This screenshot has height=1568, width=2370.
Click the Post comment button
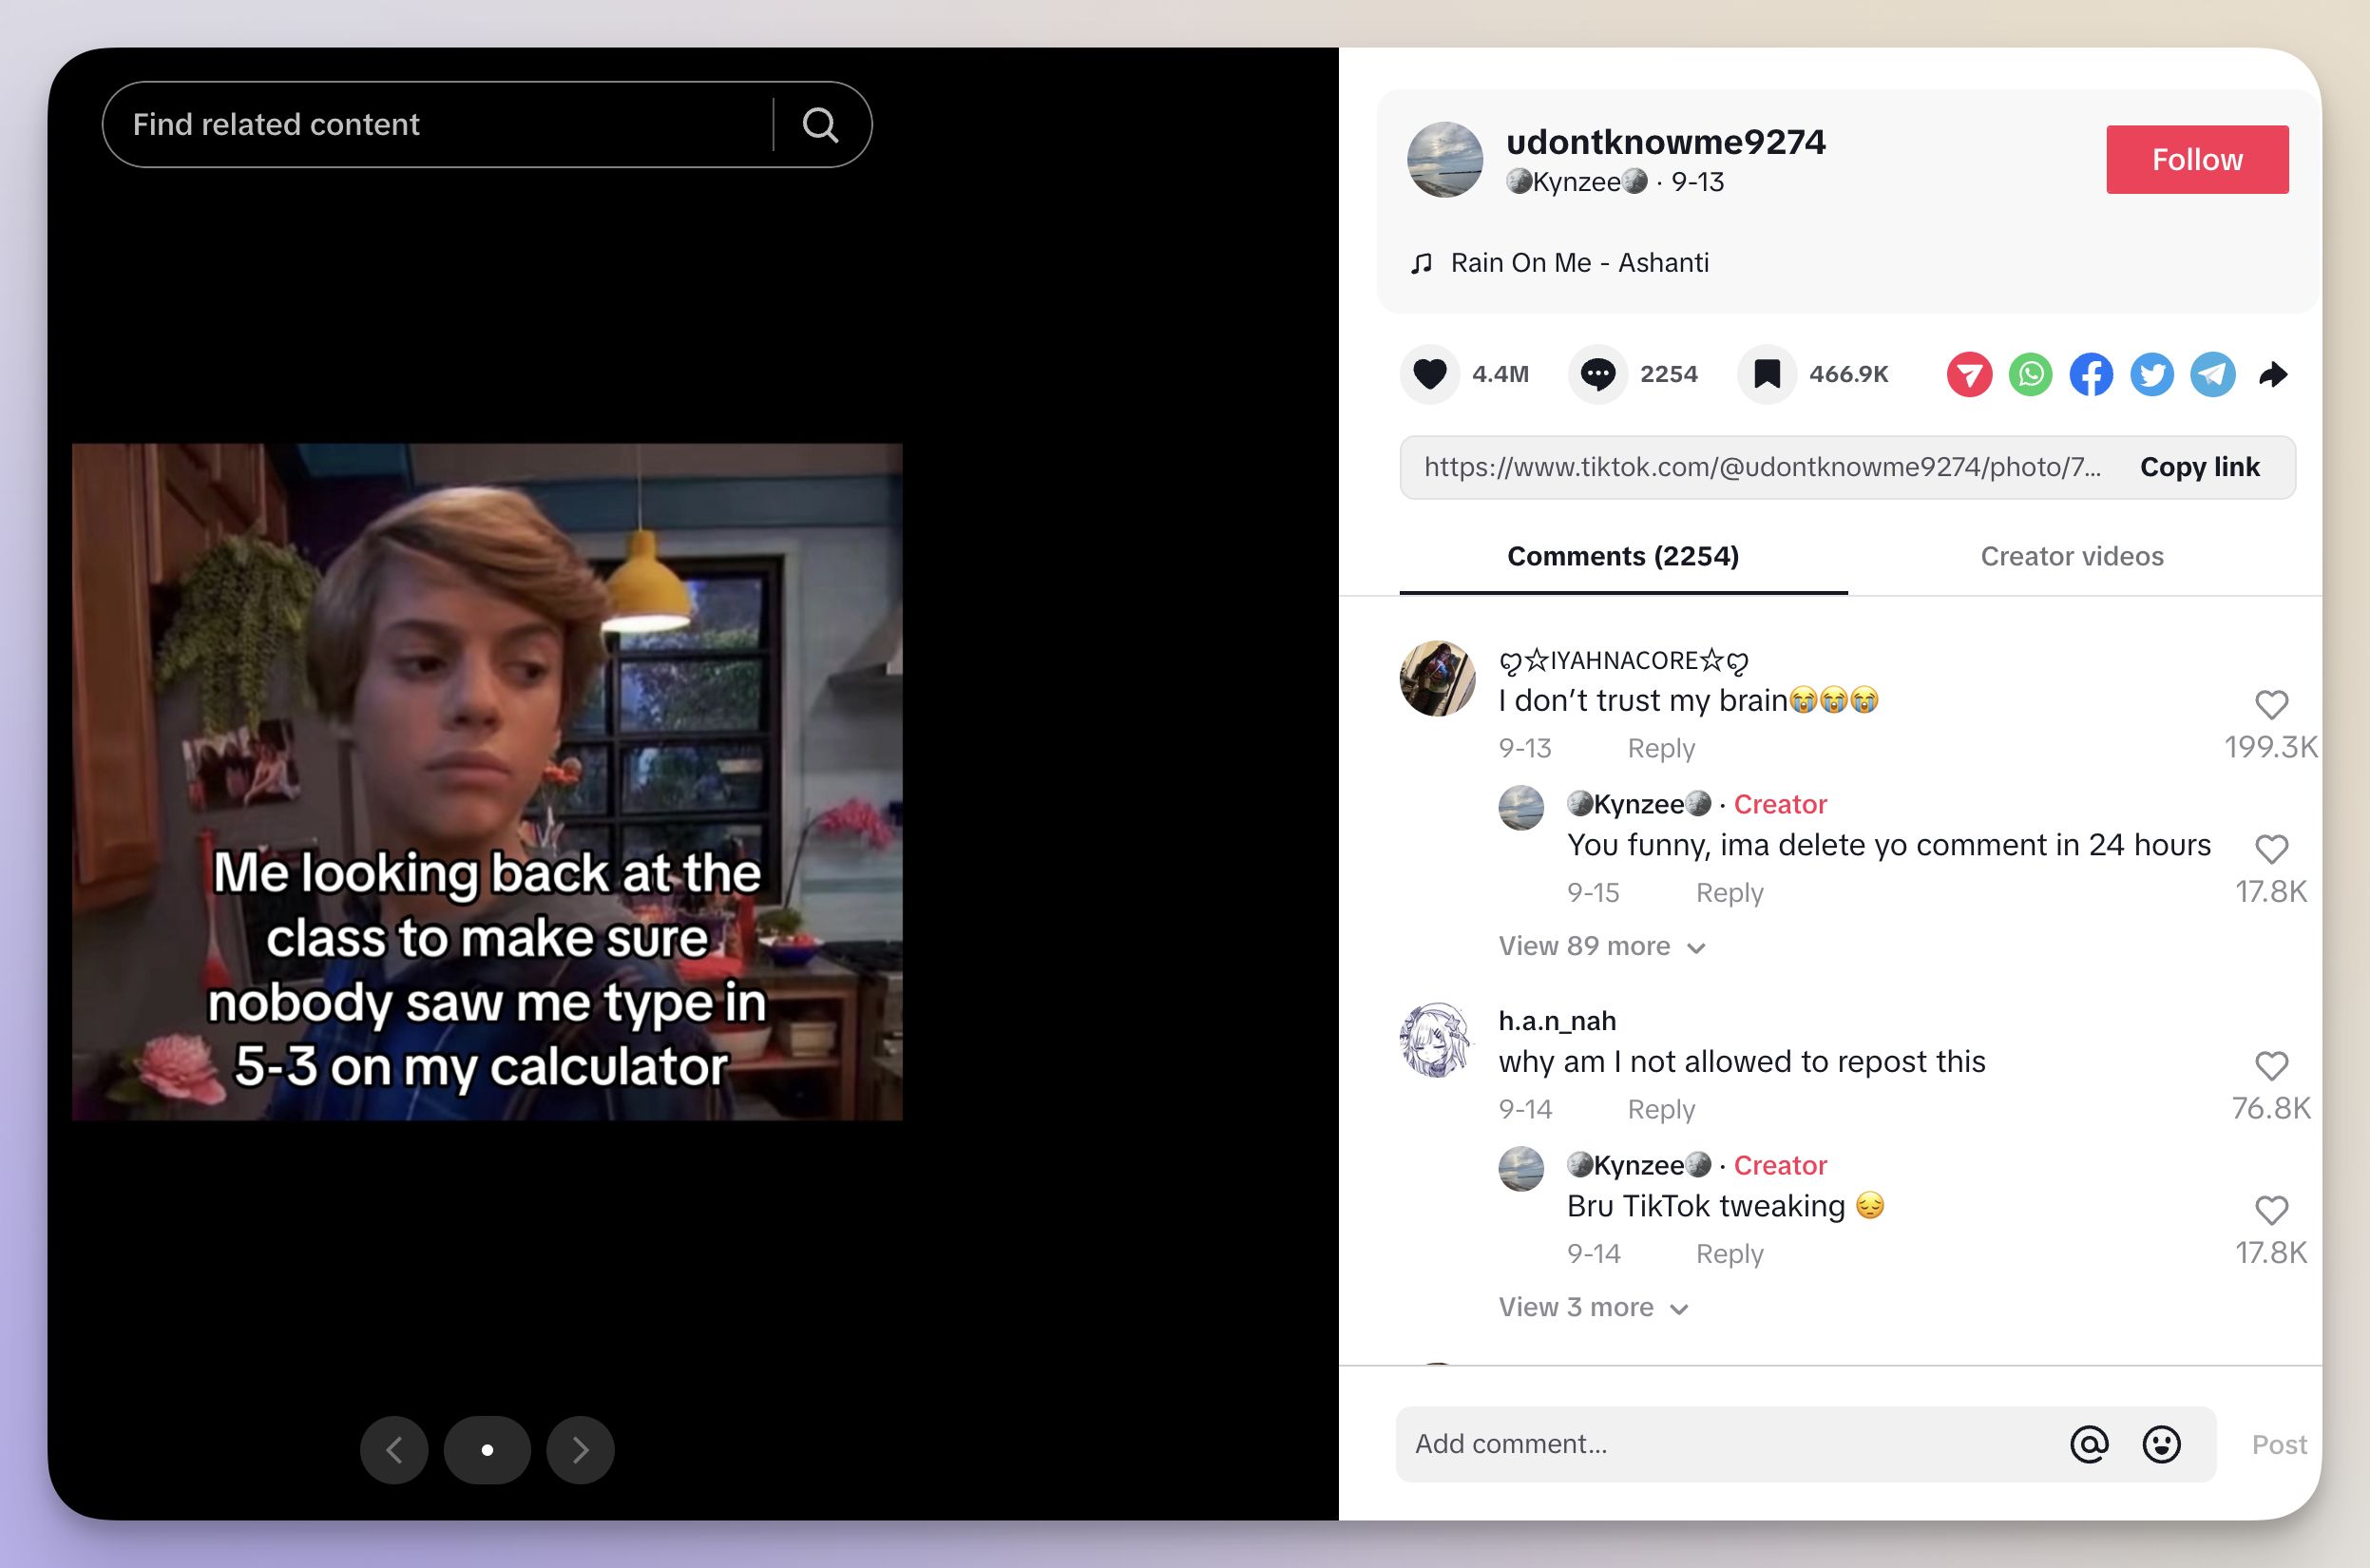coord(2278,1444)
